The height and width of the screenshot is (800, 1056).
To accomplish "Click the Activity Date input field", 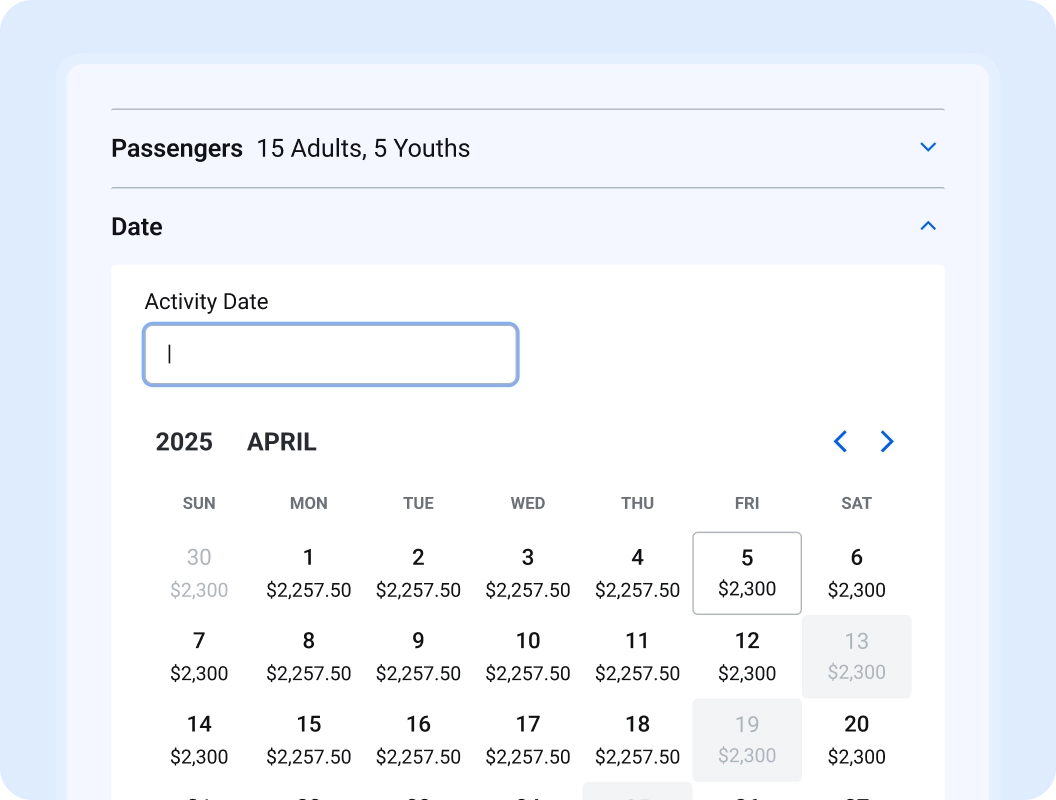I will click(x=330, y=354).
